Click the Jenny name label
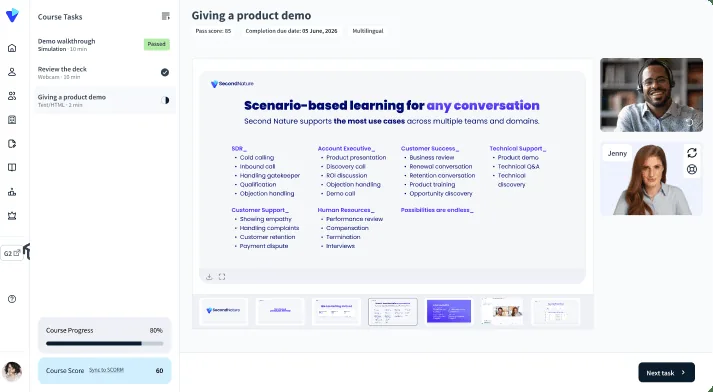Viewport: 713px width, 392px height. (617, 153)
